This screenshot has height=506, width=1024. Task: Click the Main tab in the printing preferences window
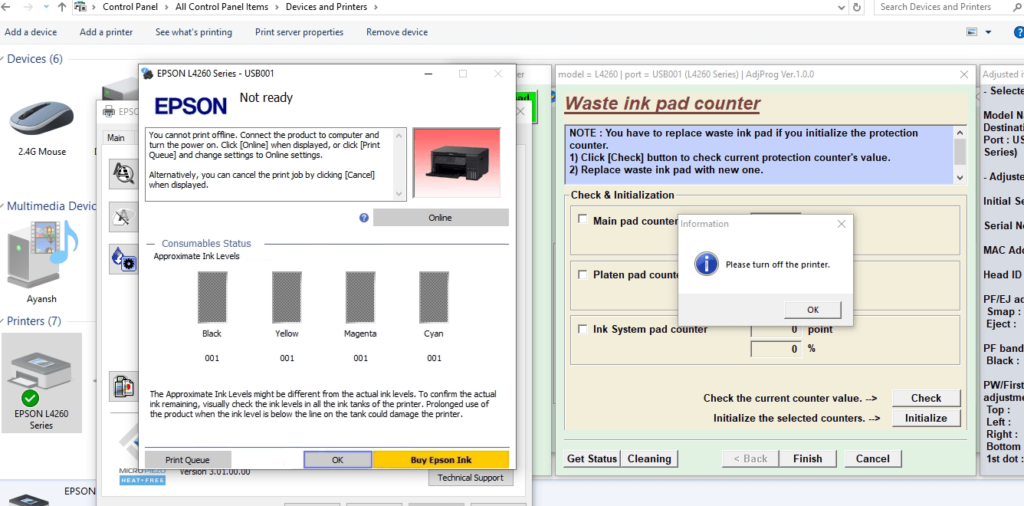coord(116,138)
